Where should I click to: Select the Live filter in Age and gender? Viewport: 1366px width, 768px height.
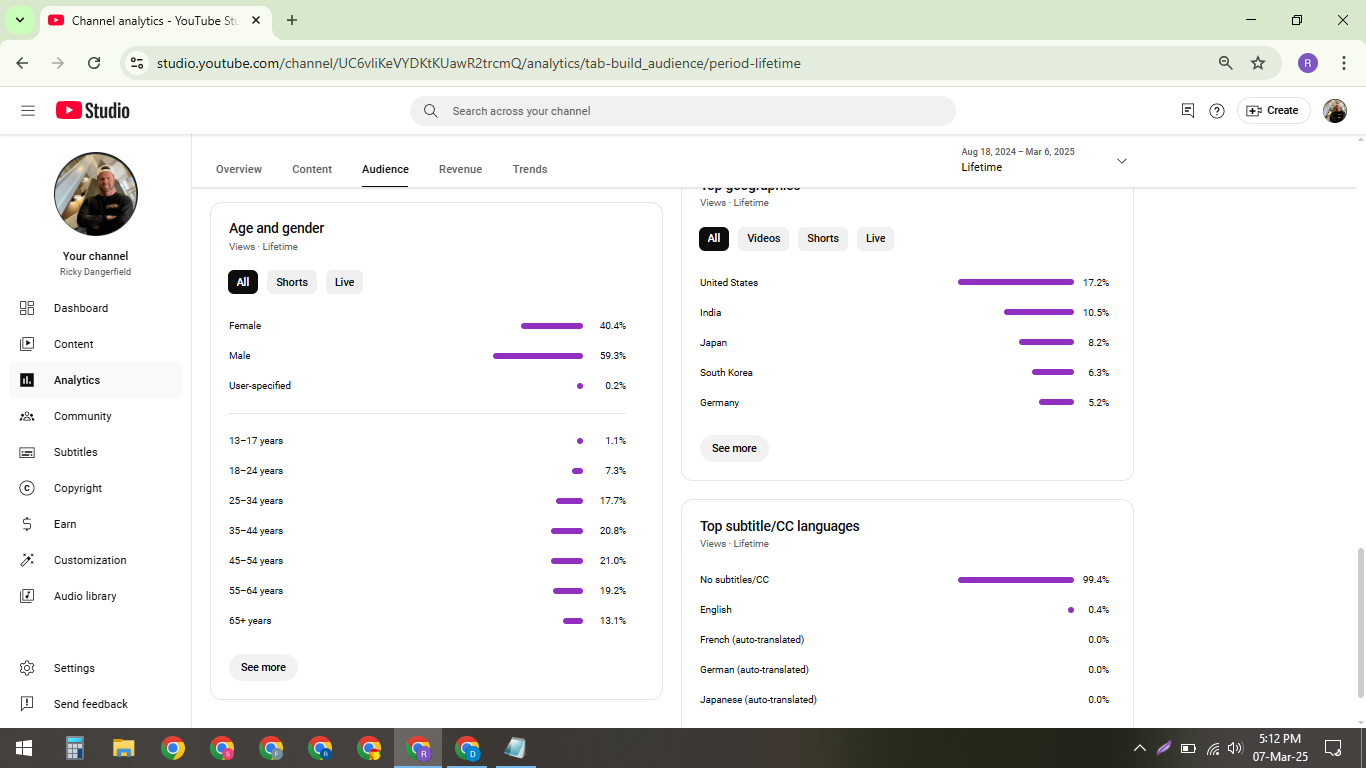pos(344,282)
